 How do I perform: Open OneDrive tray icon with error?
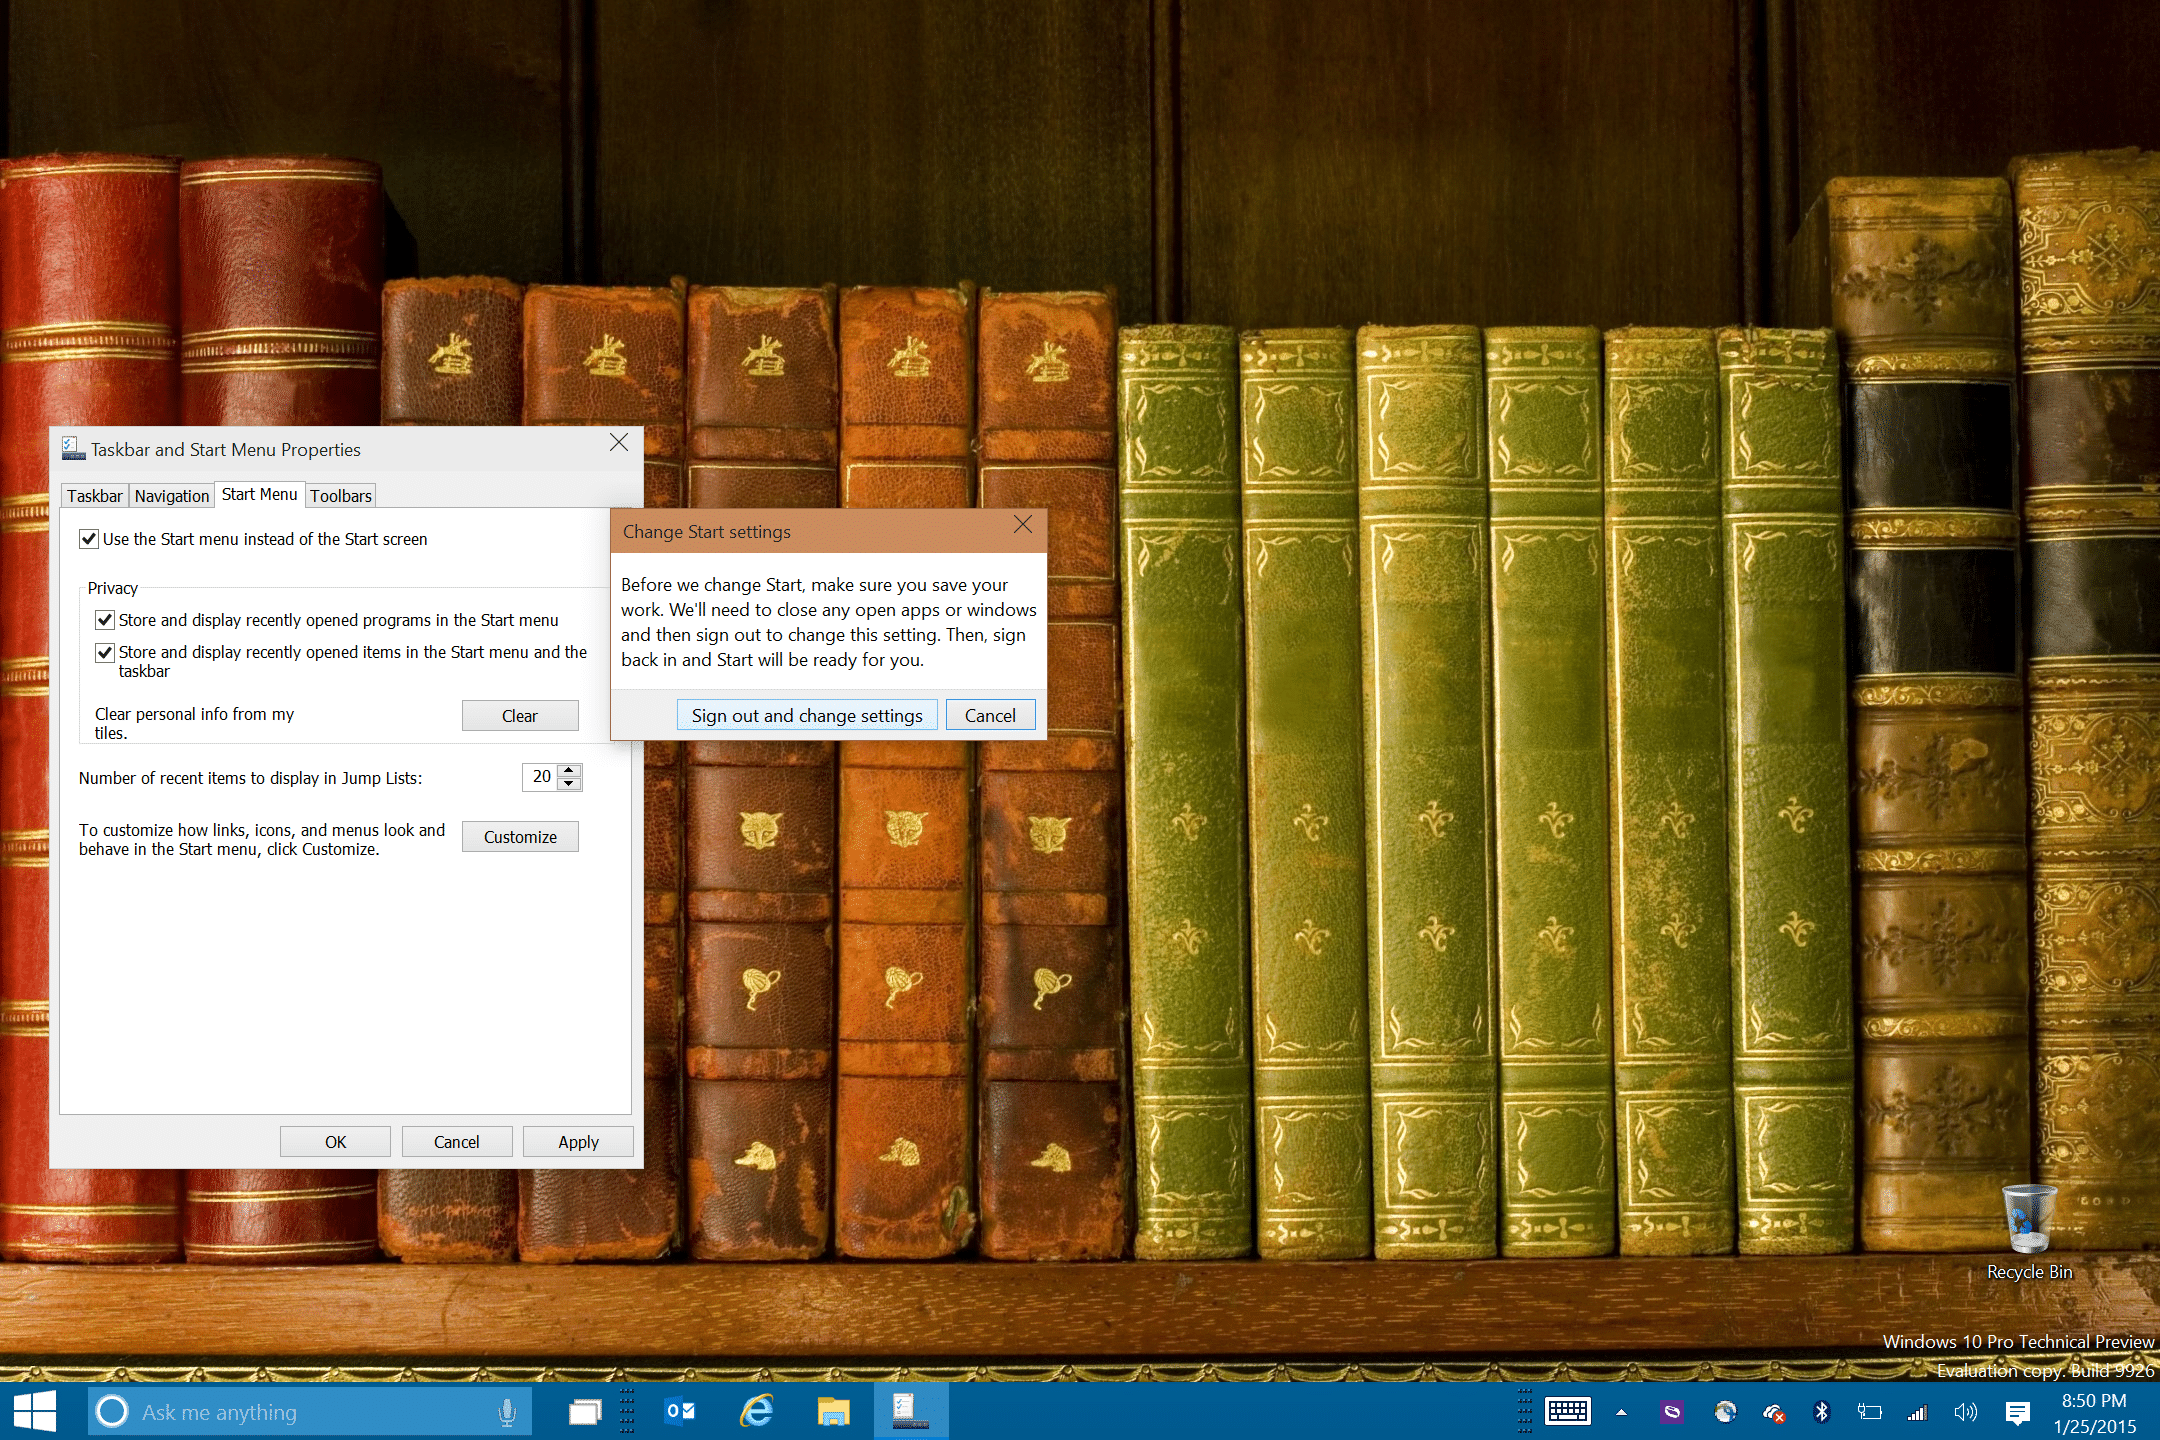(x=1774, y=1413)
